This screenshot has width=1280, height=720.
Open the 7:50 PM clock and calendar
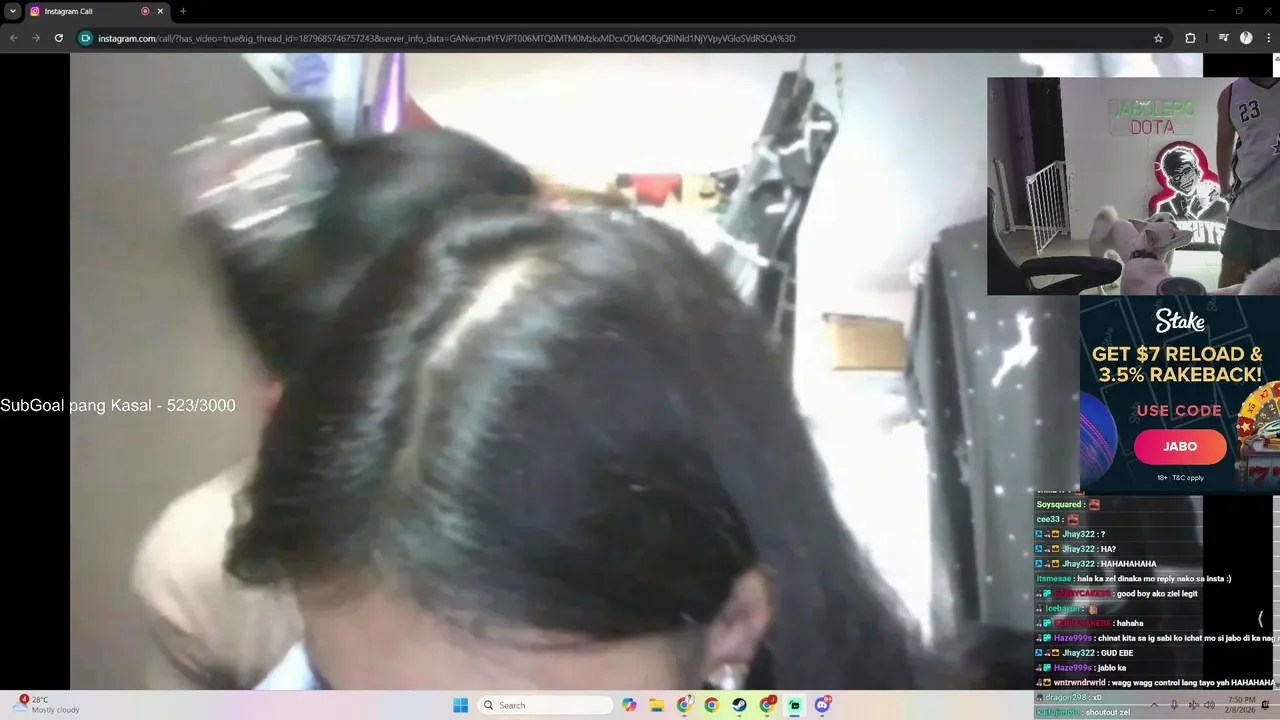click(x=1241, y=705)
